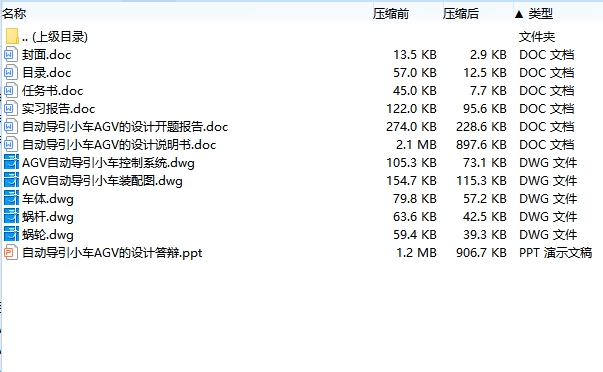Click the 39.3 KB compressed size
Image resolution: width=603 pixels, height=372 pixels.
(485, 235)
